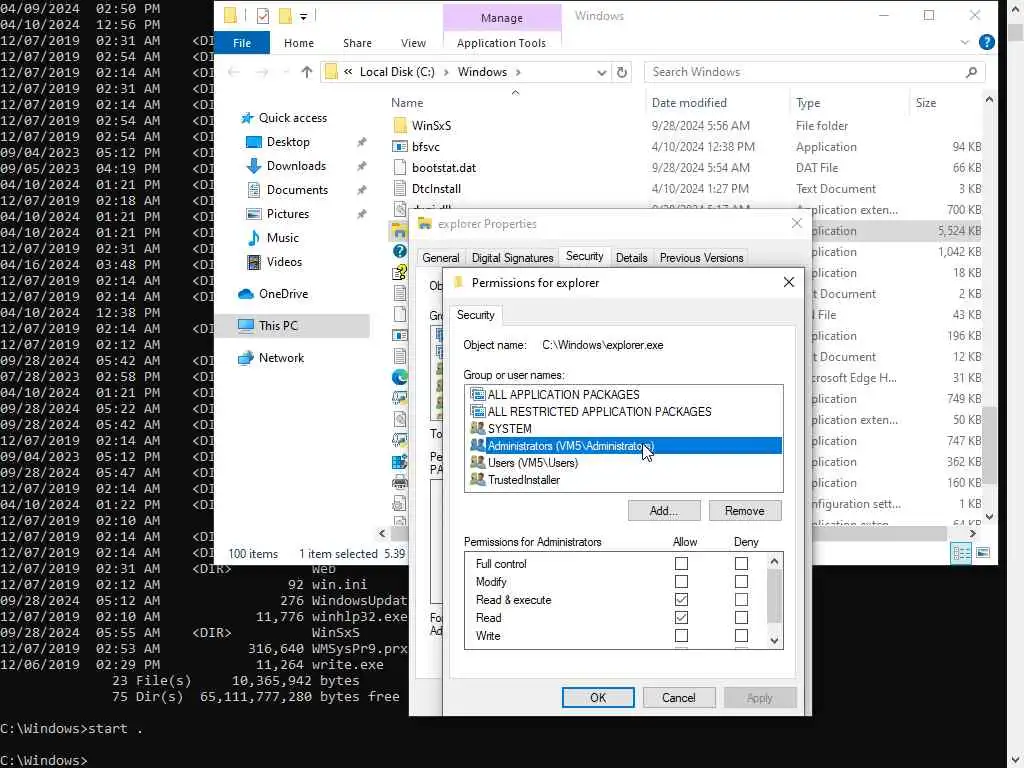Select OneDrive in navigation pane
1024x768 pixels.
[283, 294]
